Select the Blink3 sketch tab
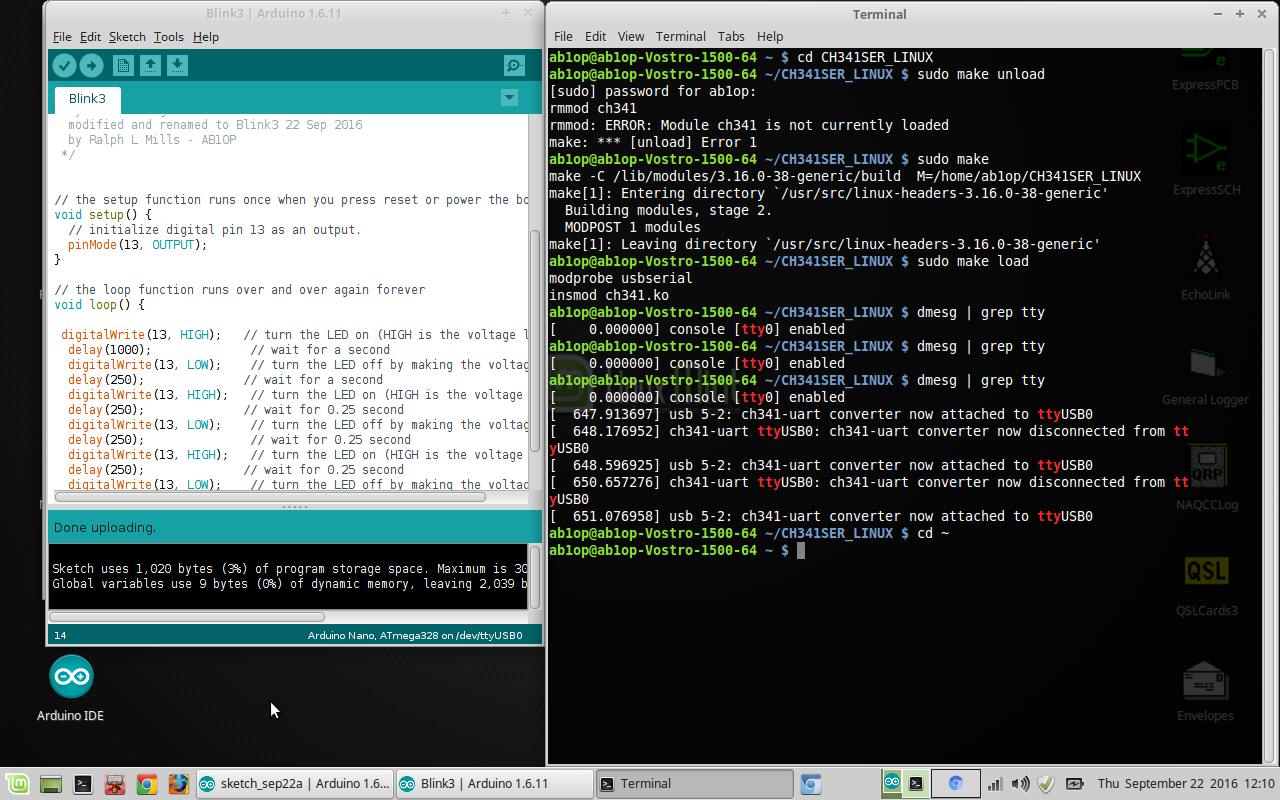The image size is (1280, 800). 87,99
